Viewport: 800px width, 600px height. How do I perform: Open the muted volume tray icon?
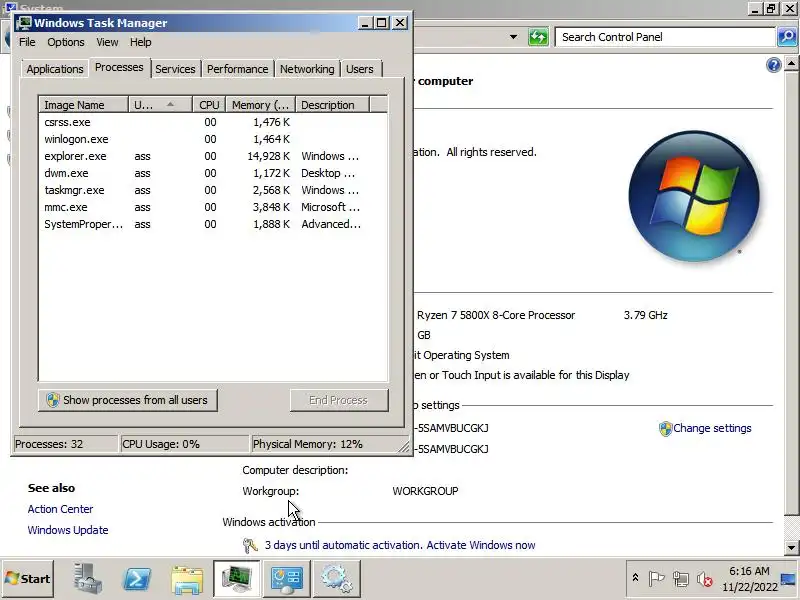click(x=705, y=579)
